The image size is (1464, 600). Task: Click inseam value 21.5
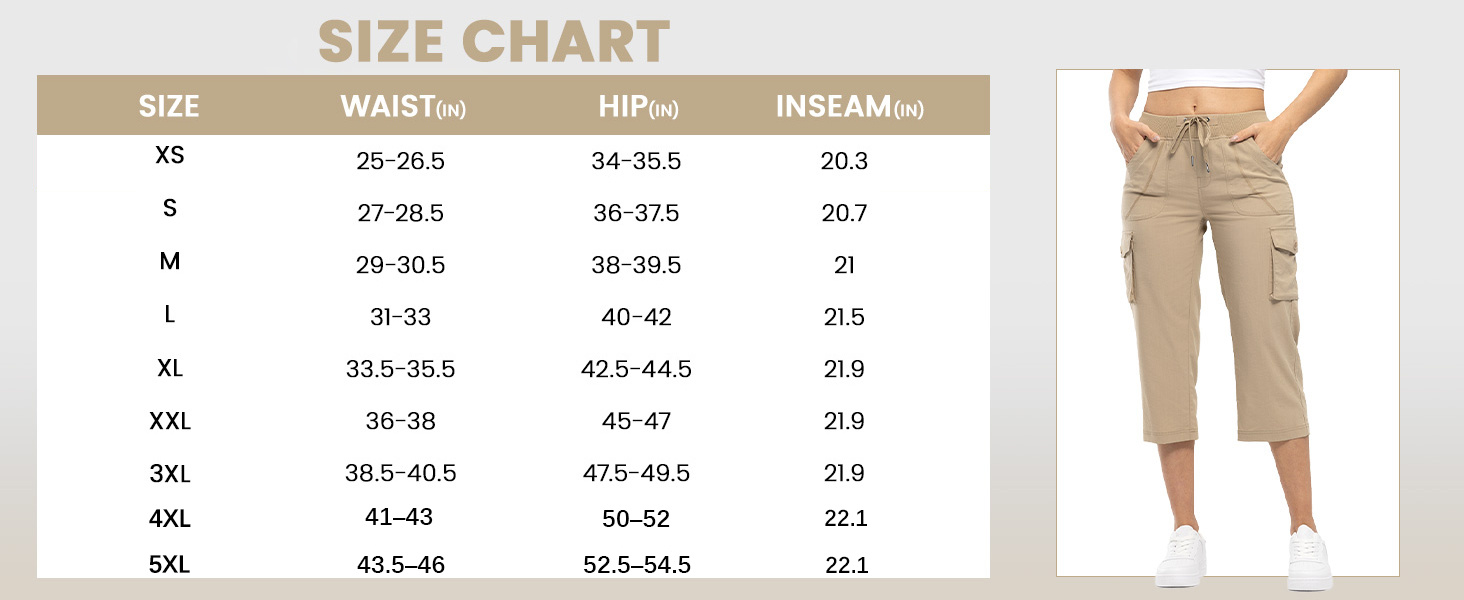point(844,317)
